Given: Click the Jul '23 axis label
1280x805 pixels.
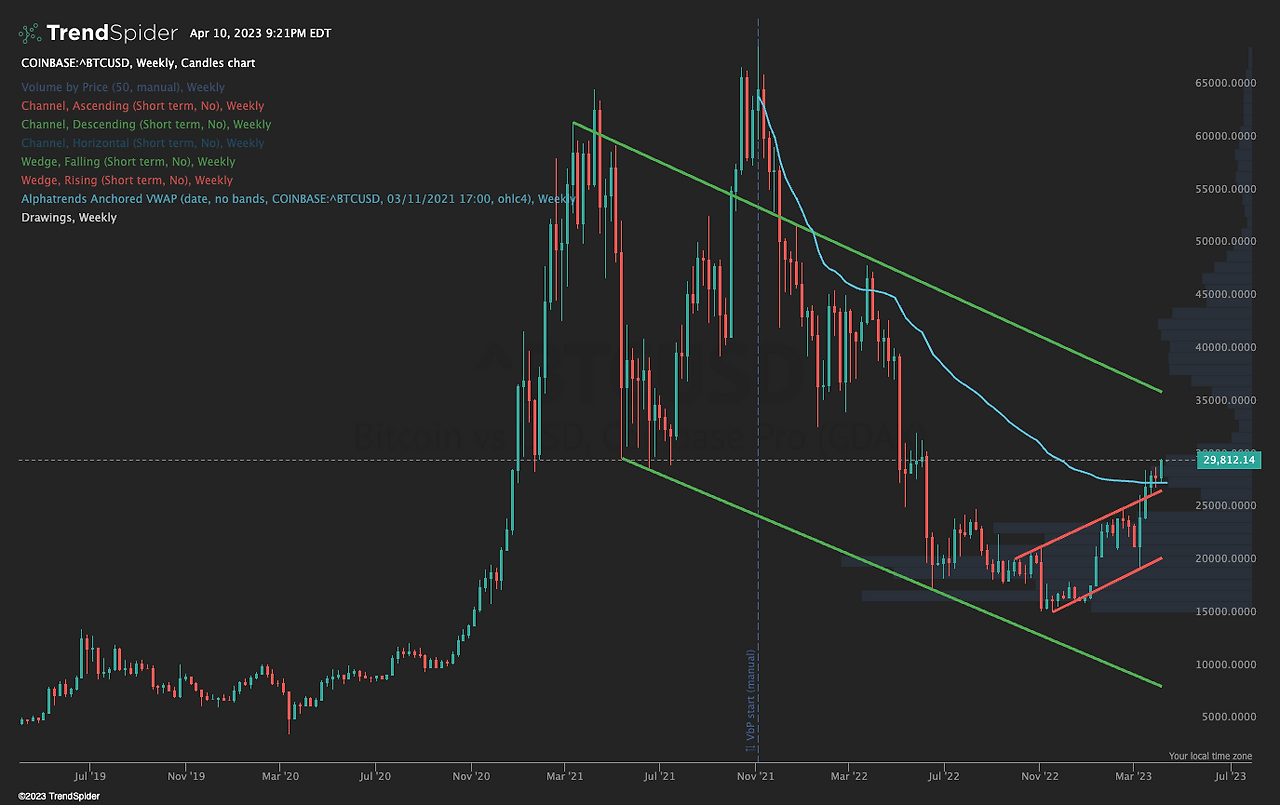Looking at the screenshot, I should pyautogui.click(x=1229, y=775).
